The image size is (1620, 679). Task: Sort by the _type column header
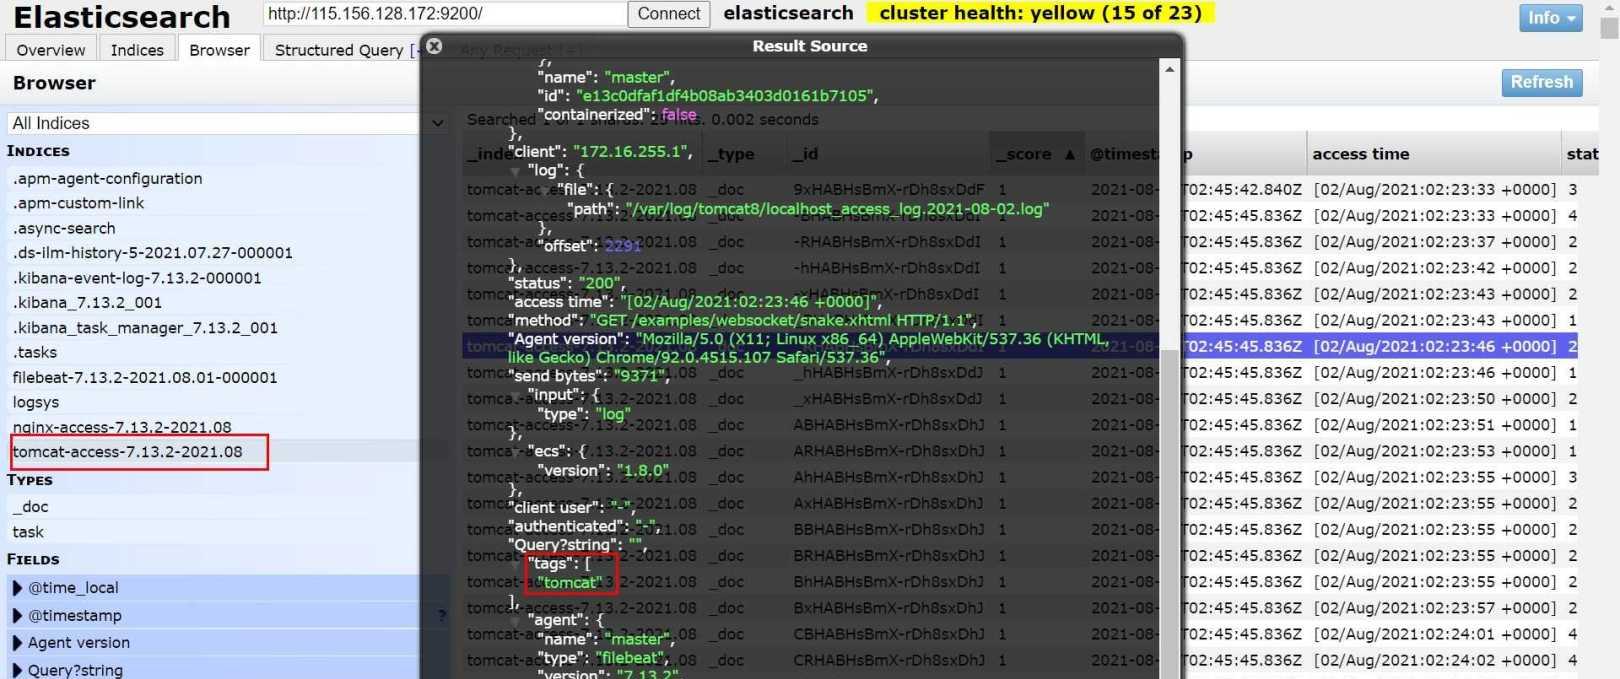744,154
